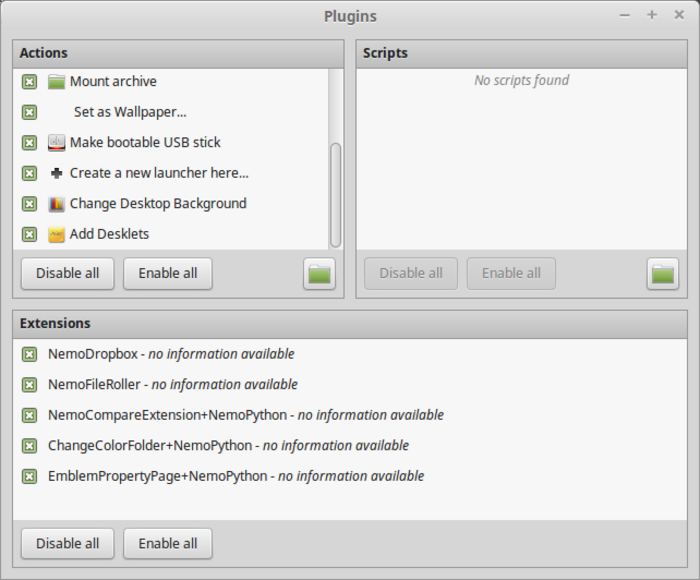Click the NemoDropbox extension text
The height and width of the screenshot is (580, 700).
[x=171, y=355]
